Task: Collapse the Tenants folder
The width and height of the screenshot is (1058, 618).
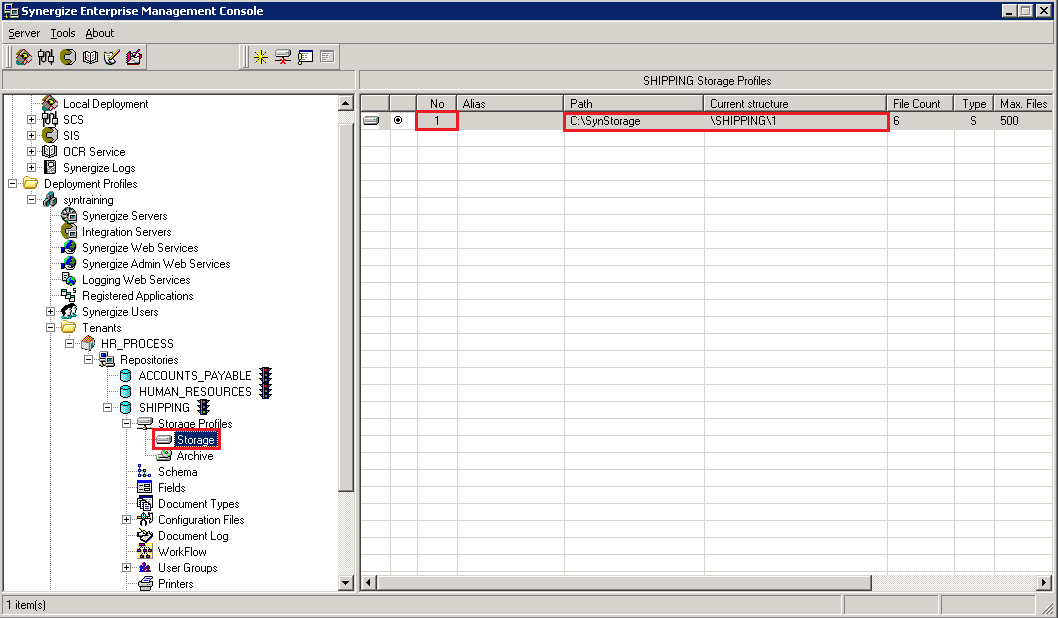Action: (50, 328)
